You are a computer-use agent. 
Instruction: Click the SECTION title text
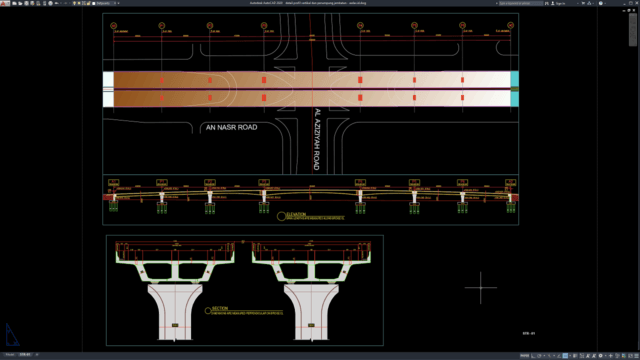220,309
